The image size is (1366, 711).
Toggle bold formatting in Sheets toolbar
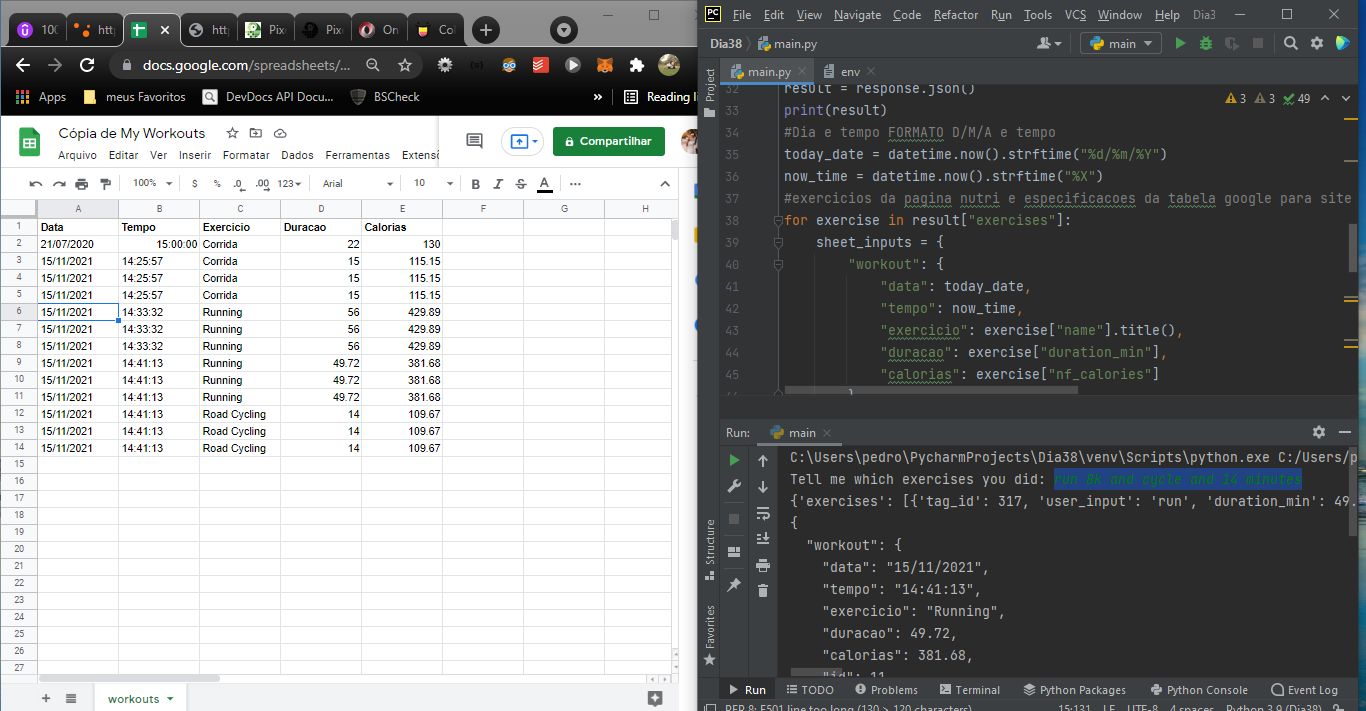tap(476, 184)
